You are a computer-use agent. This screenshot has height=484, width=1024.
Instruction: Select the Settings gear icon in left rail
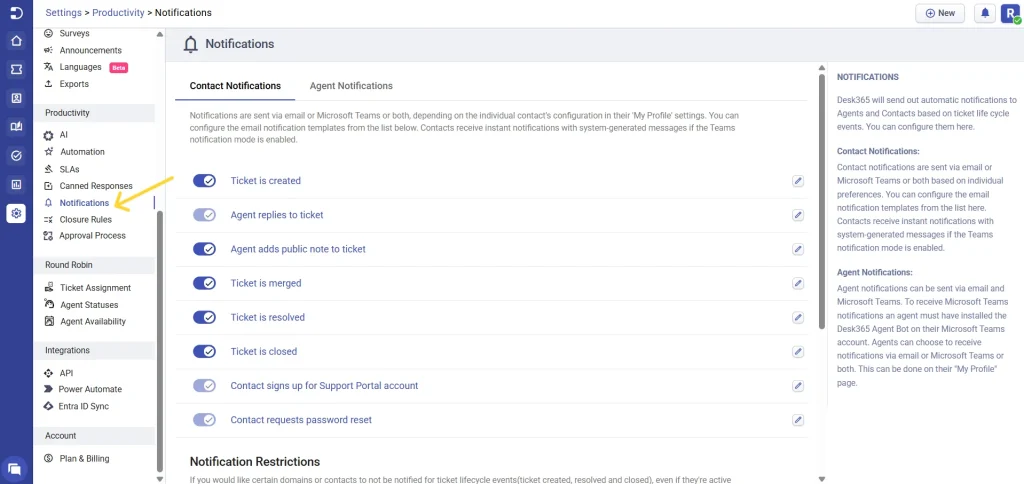pos(16,213)
